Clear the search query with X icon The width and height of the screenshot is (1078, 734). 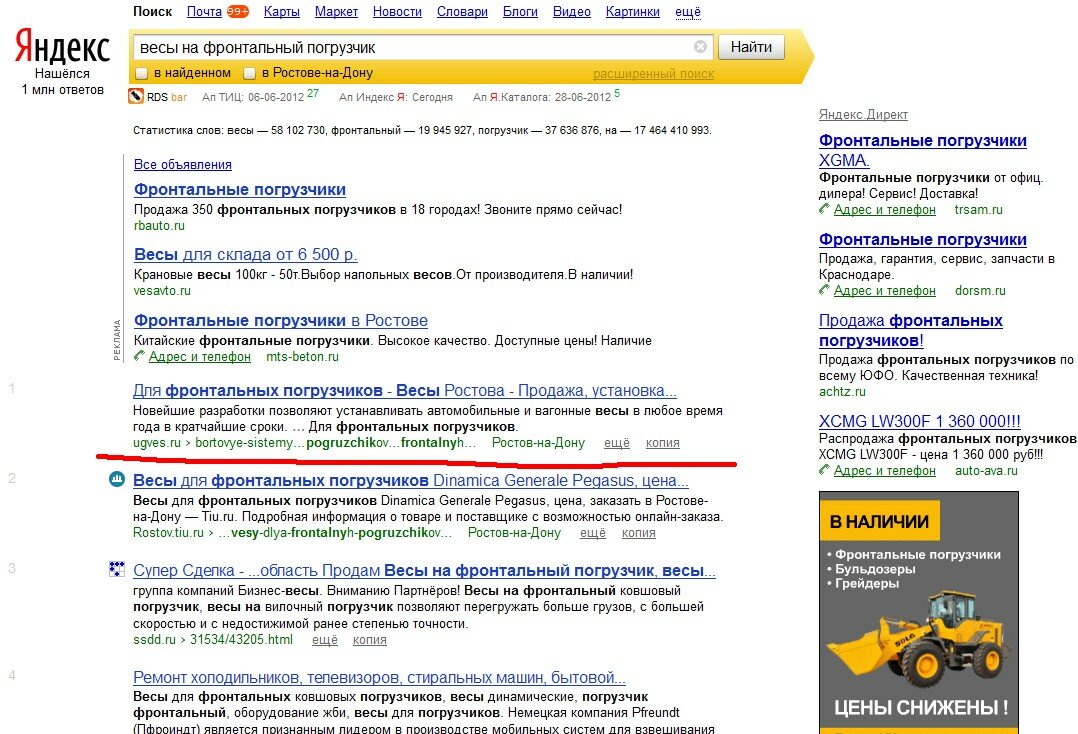coord(701,47)
